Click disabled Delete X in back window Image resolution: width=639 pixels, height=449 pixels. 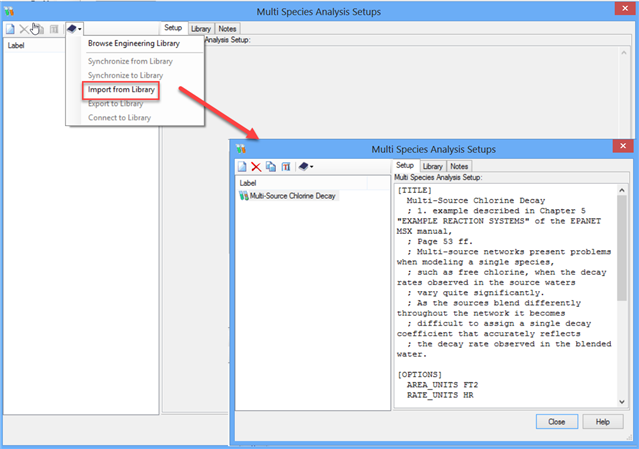pyautogui.click(x=24, y=29)
